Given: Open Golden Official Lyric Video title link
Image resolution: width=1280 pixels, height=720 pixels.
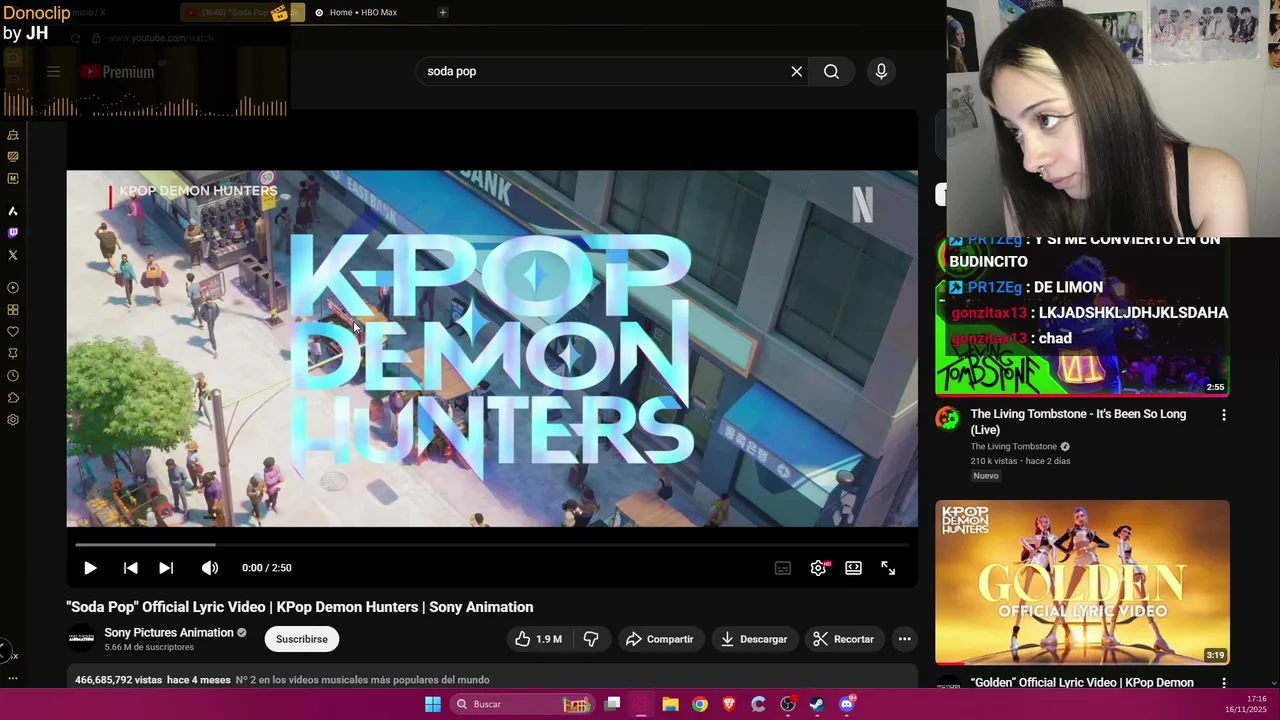Looking at the screenshot, I should (x=1082, y=683).
